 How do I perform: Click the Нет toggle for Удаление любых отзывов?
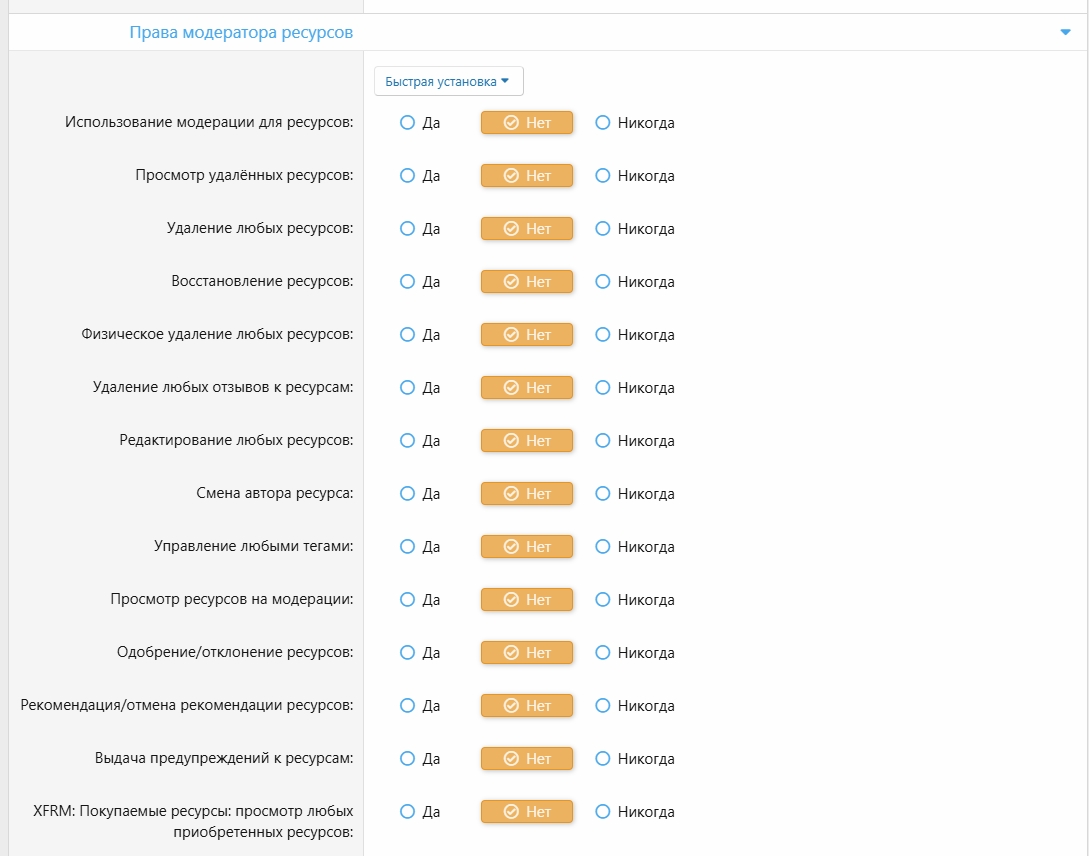coord(527,387)
